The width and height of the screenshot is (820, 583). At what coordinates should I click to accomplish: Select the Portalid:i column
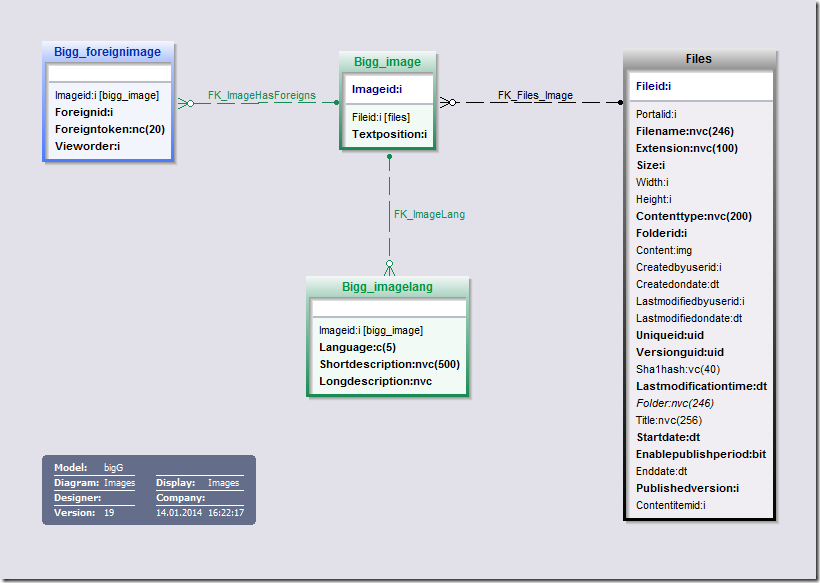coord(656,114)
